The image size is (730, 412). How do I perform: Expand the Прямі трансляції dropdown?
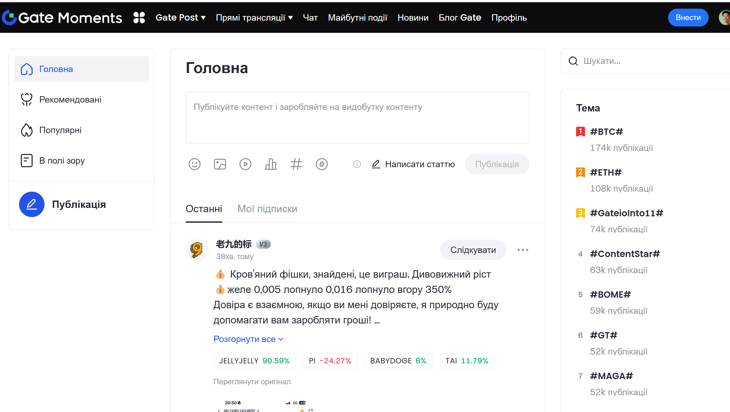coord(254,18)
